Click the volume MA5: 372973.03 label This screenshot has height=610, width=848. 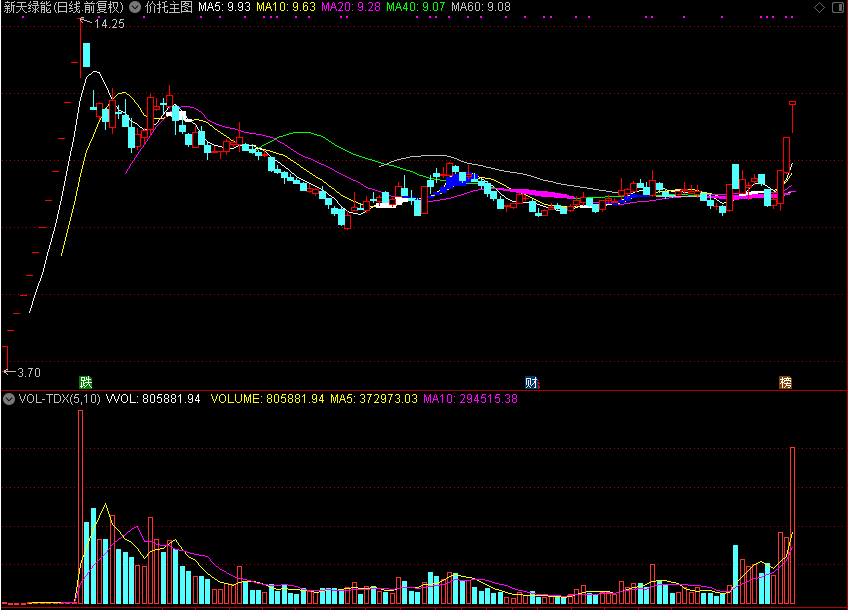tap(374, 399)
